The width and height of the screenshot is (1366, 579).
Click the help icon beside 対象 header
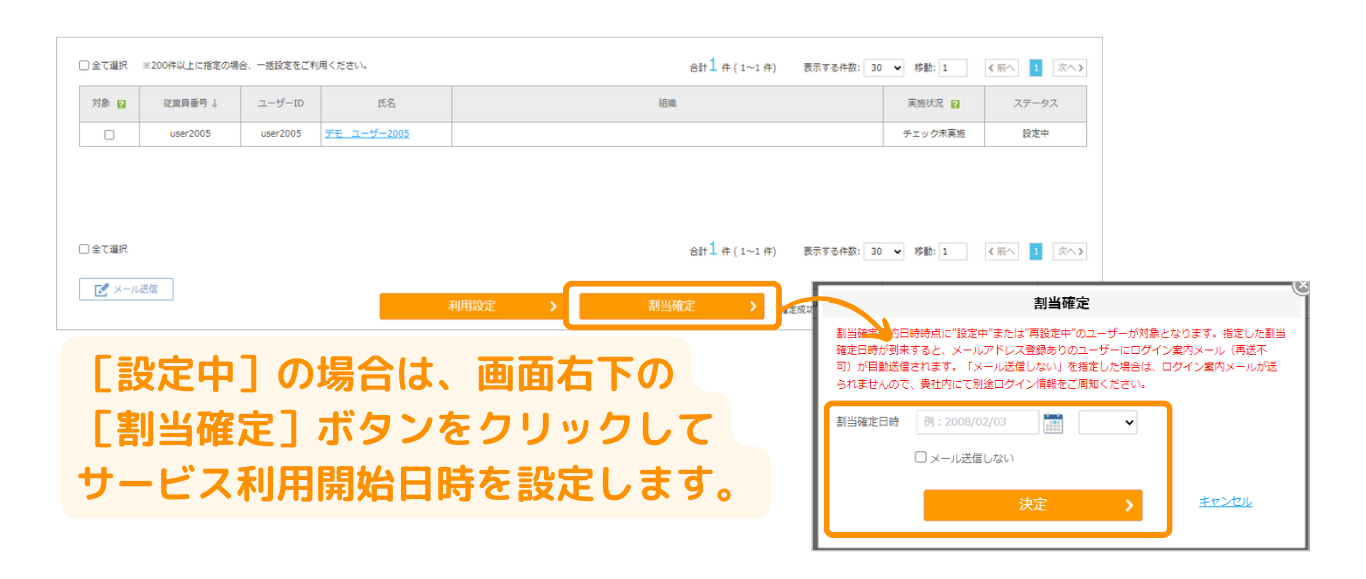click(x=121, y=104)
